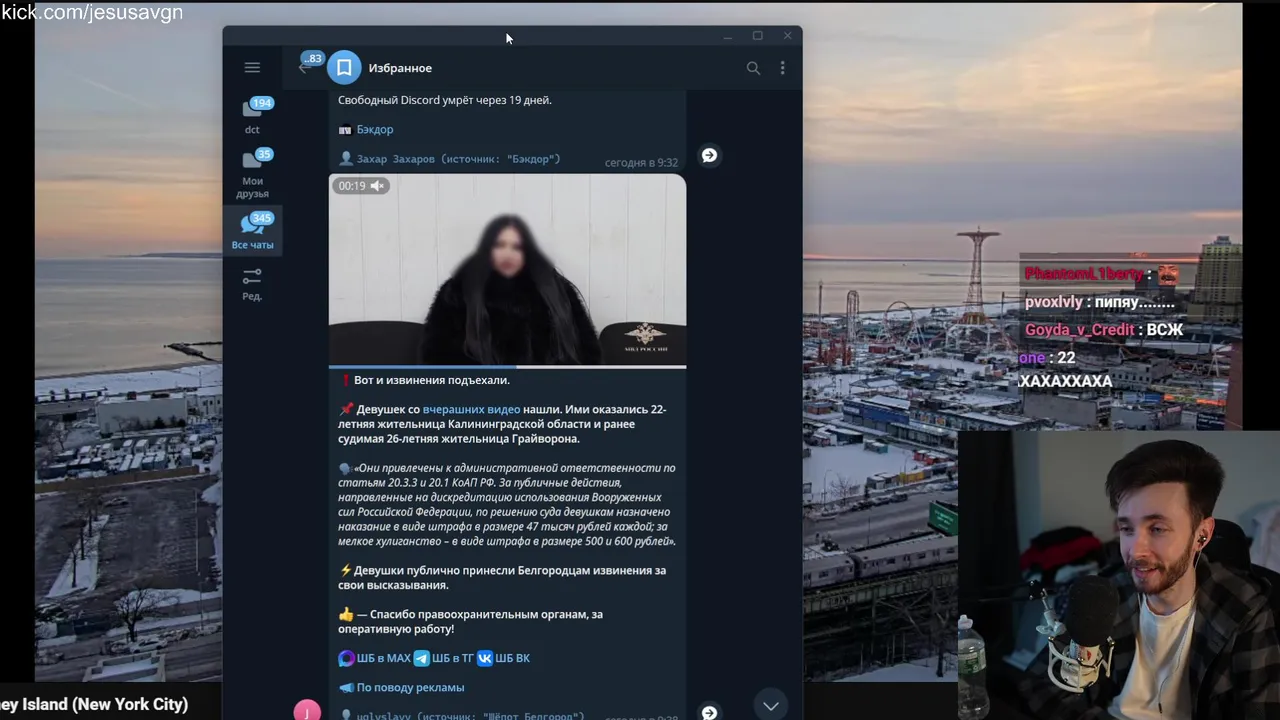Click the Спасибо правоохранительным органам paragraph
1280x720 pixels.
(470, 621)
